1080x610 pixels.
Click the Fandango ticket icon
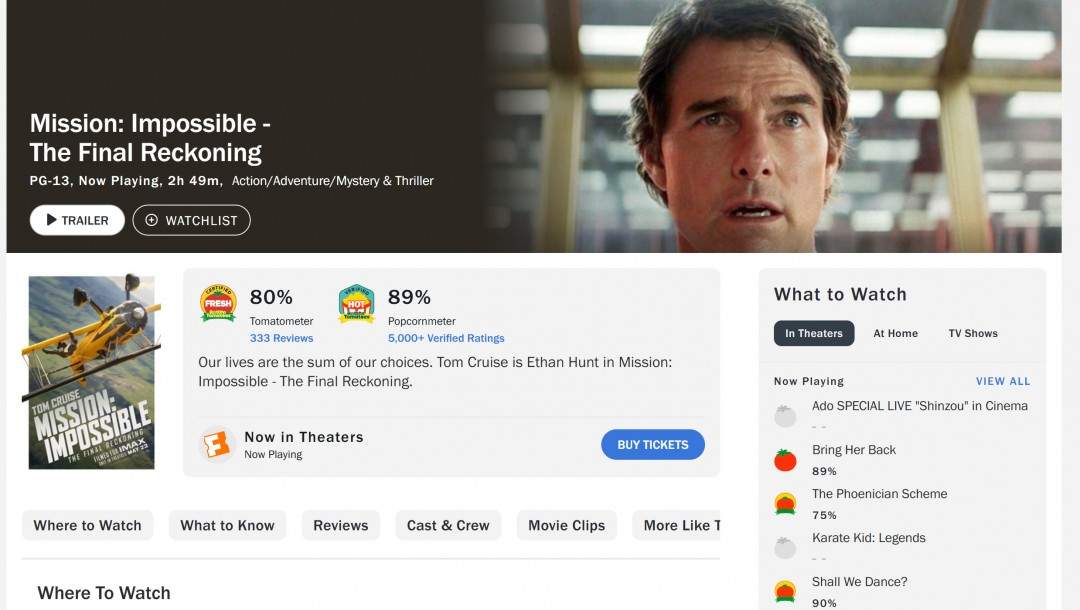216,444
